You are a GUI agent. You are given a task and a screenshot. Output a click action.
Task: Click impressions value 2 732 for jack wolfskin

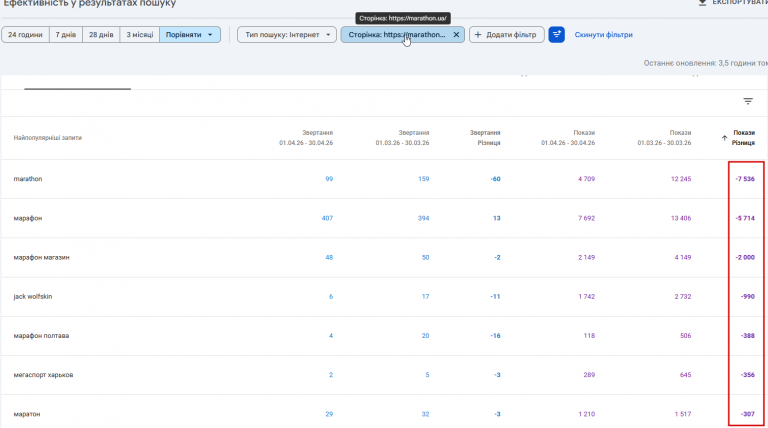pos(683,297)
